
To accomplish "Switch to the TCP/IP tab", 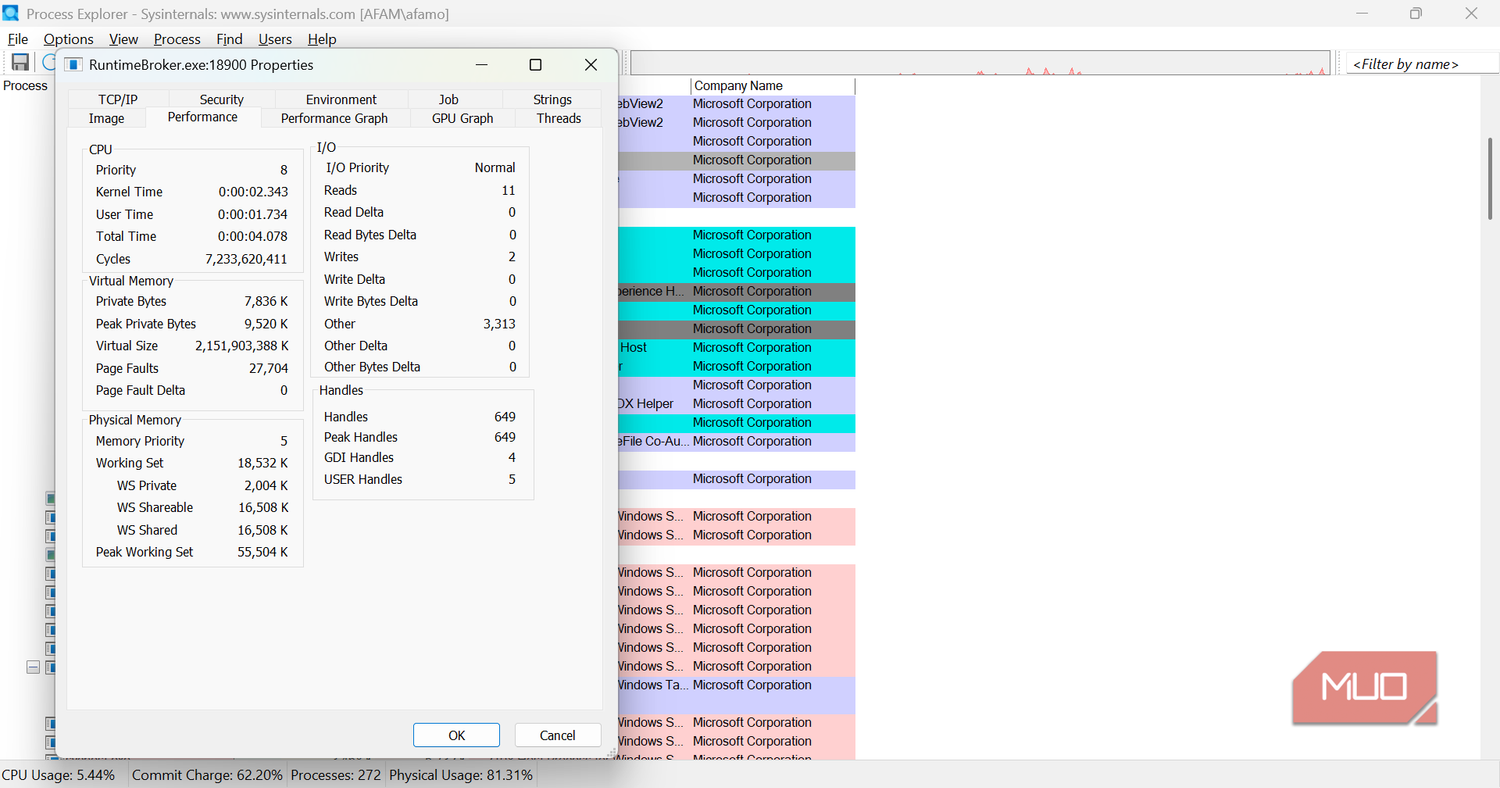I will coord(118,99).
